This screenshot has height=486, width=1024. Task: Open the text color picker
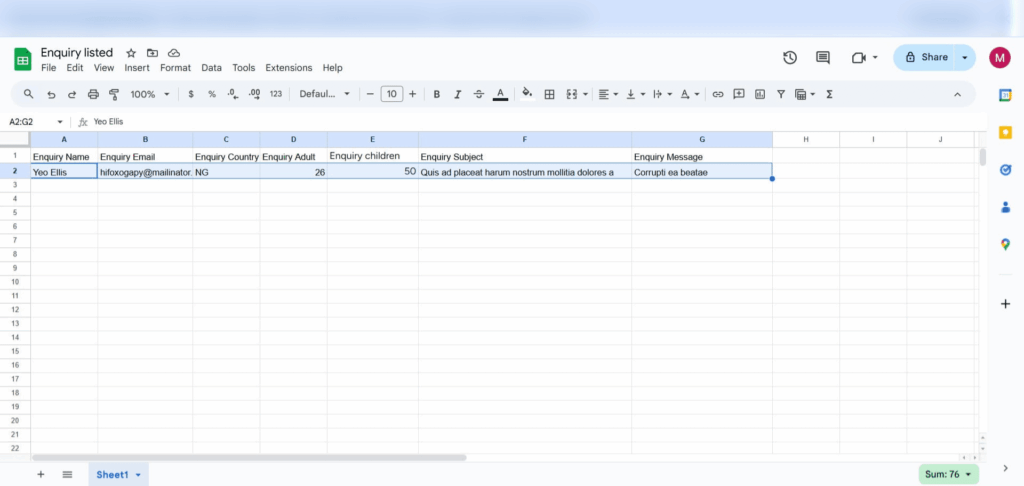(x=500, y=94)
